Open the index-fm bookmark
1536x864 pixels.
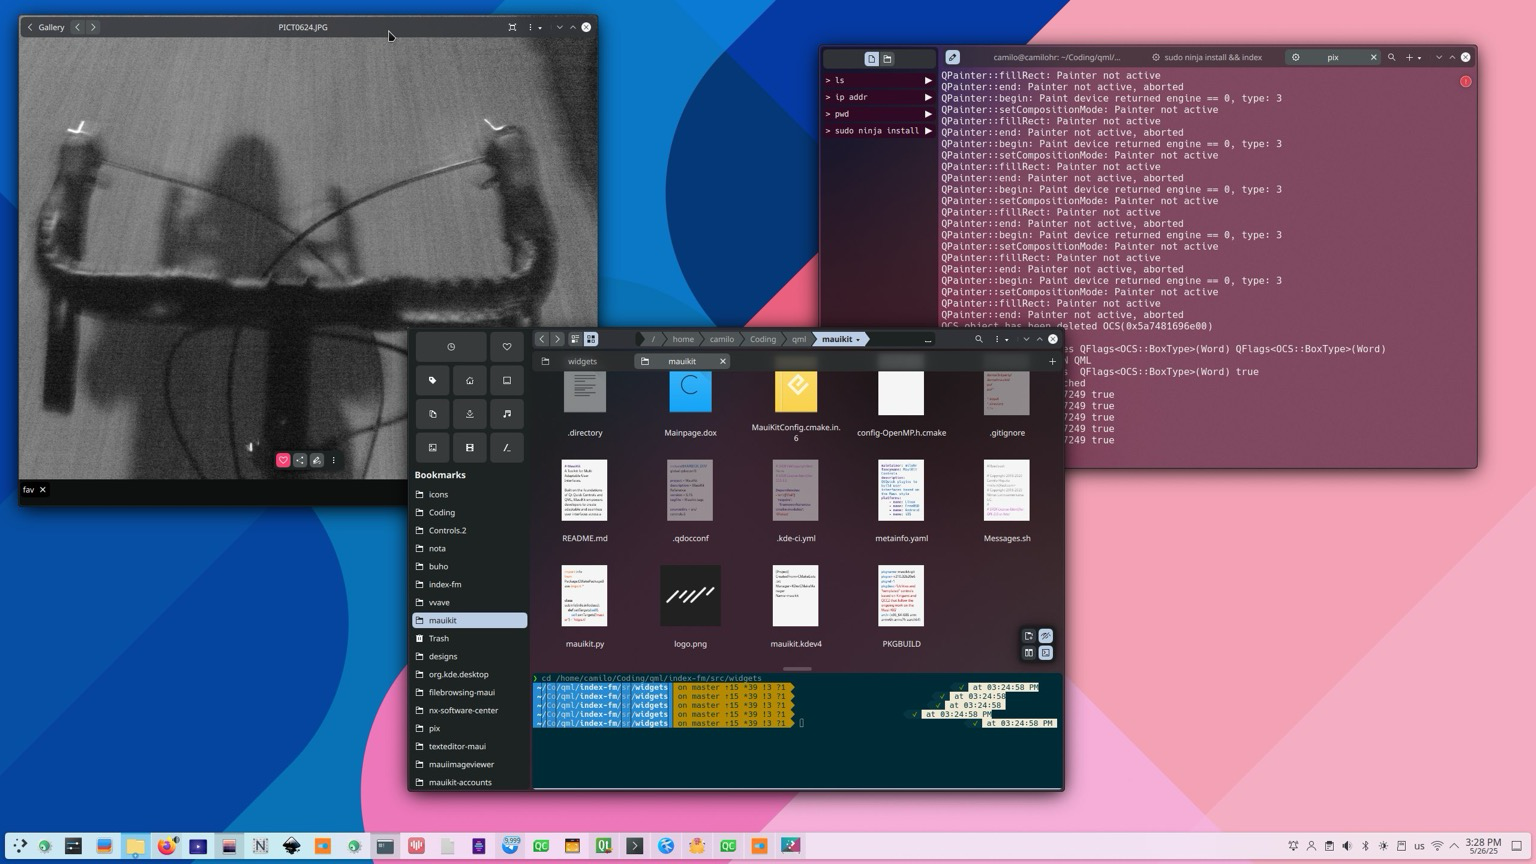point(470,584)
